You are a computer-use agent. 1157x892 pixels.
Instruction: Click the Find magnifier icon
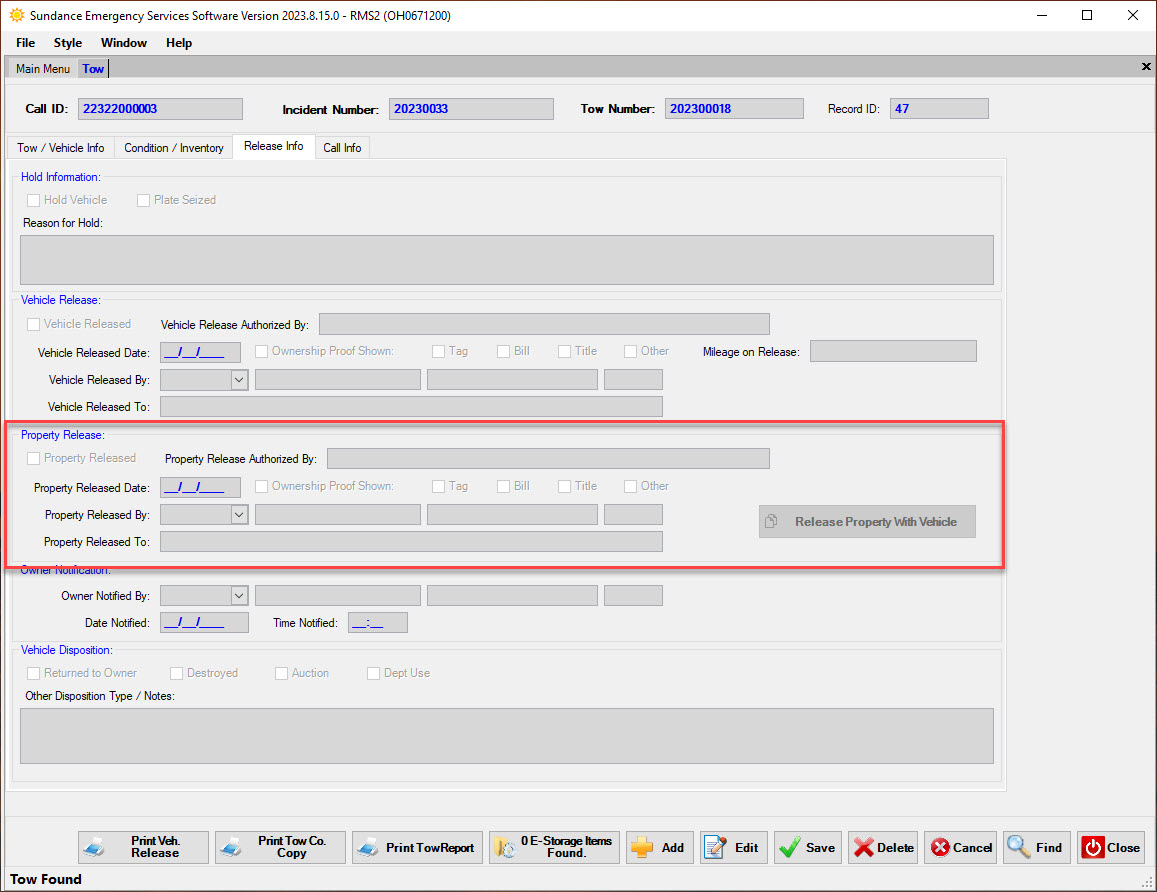click(x=1019, y=847)
